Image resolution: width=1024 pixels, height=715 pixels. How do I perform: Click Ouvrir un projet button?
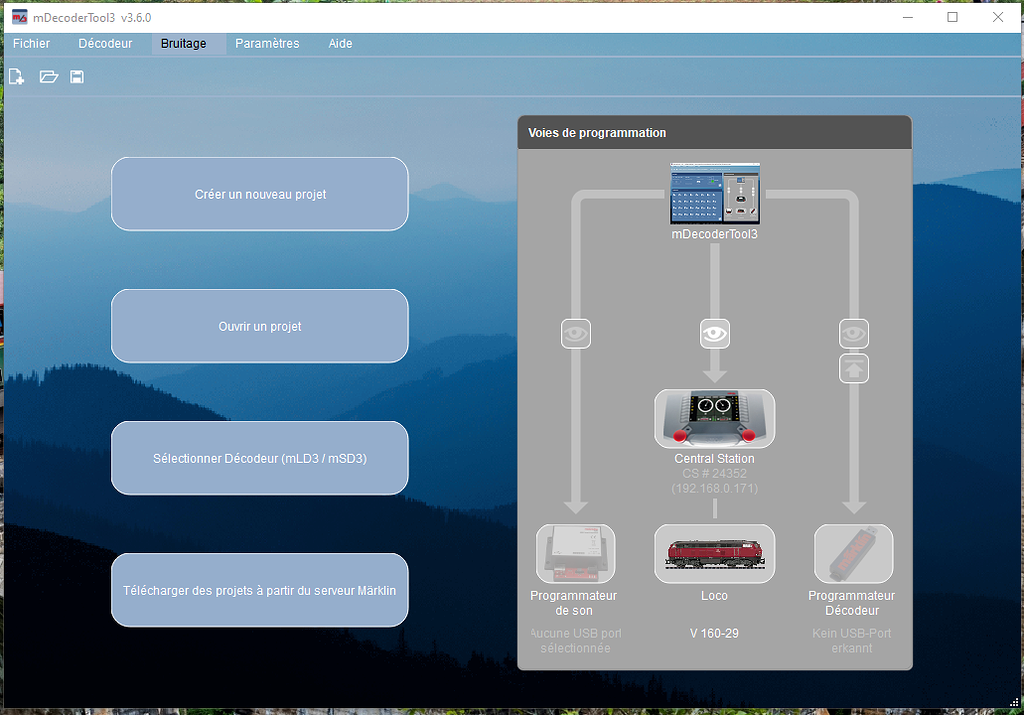pyautogui.click(x=260, y=326)
